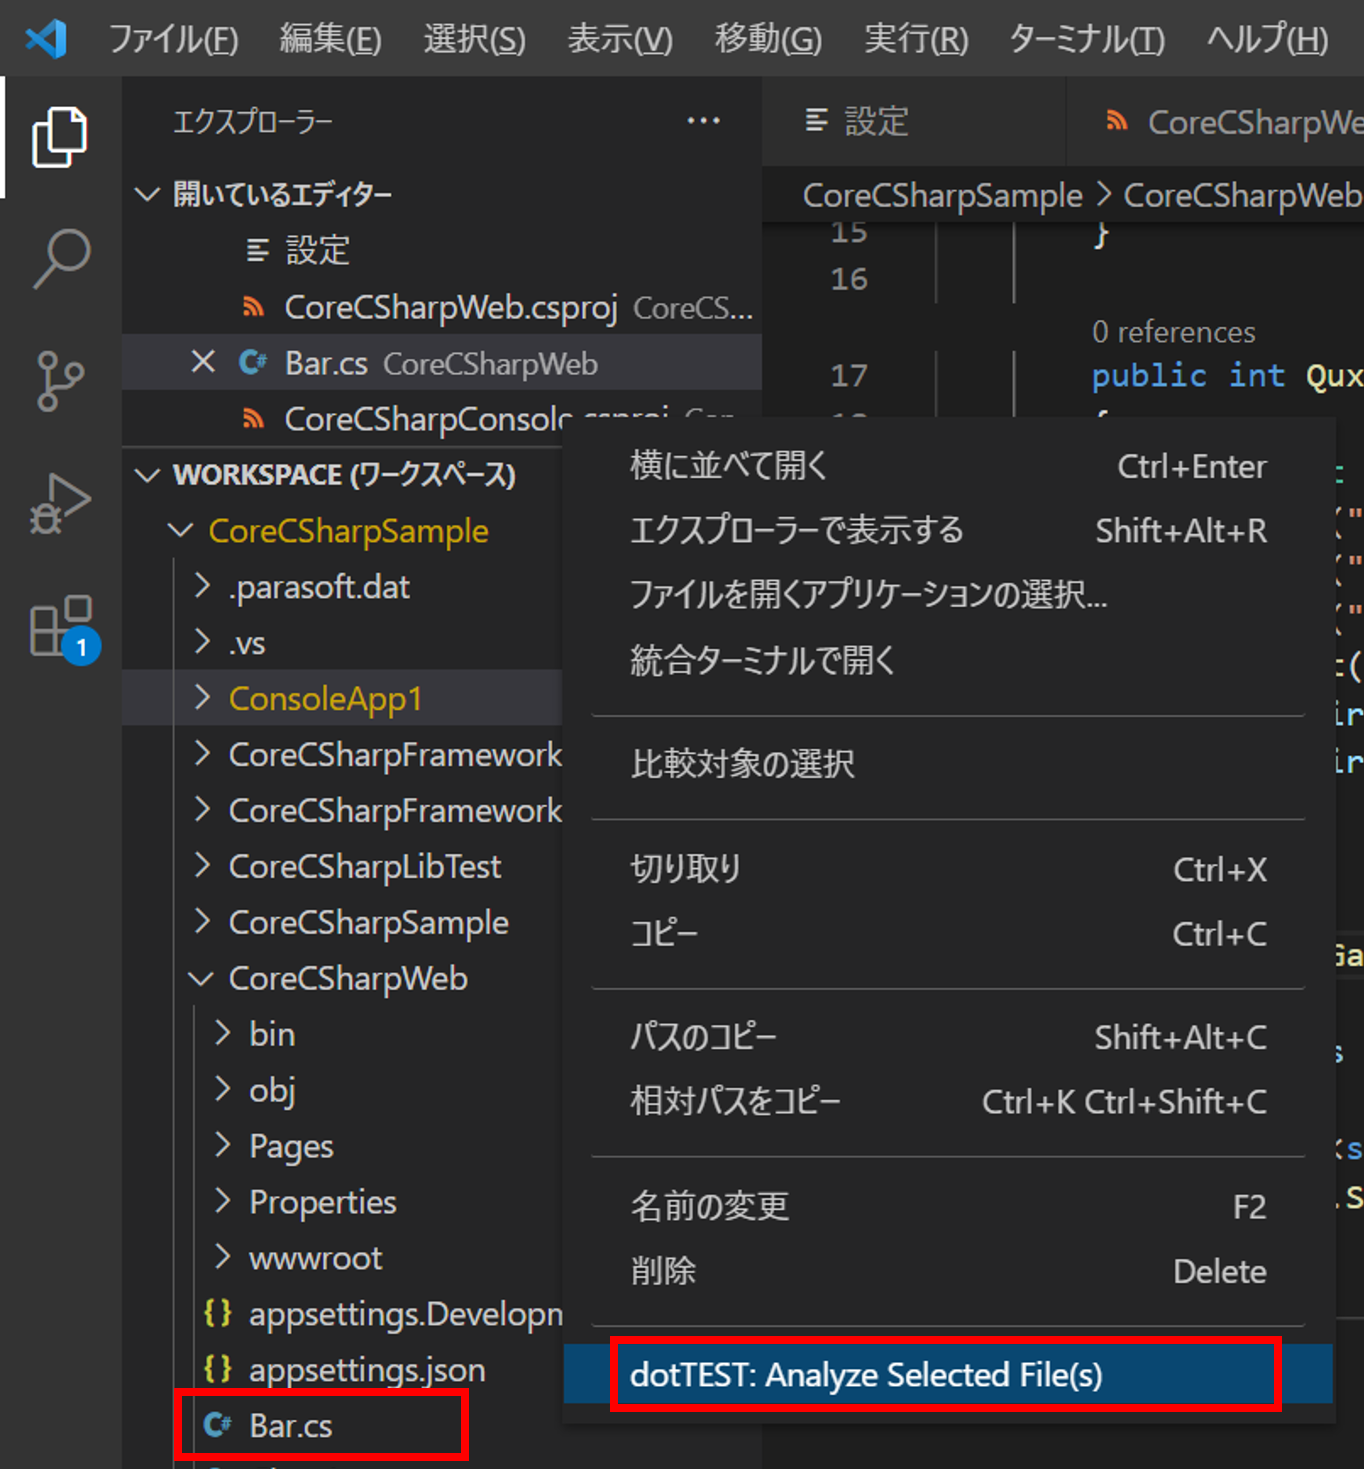Select dotTEST: Analyze Selected File(s)

coord(865,1375)
